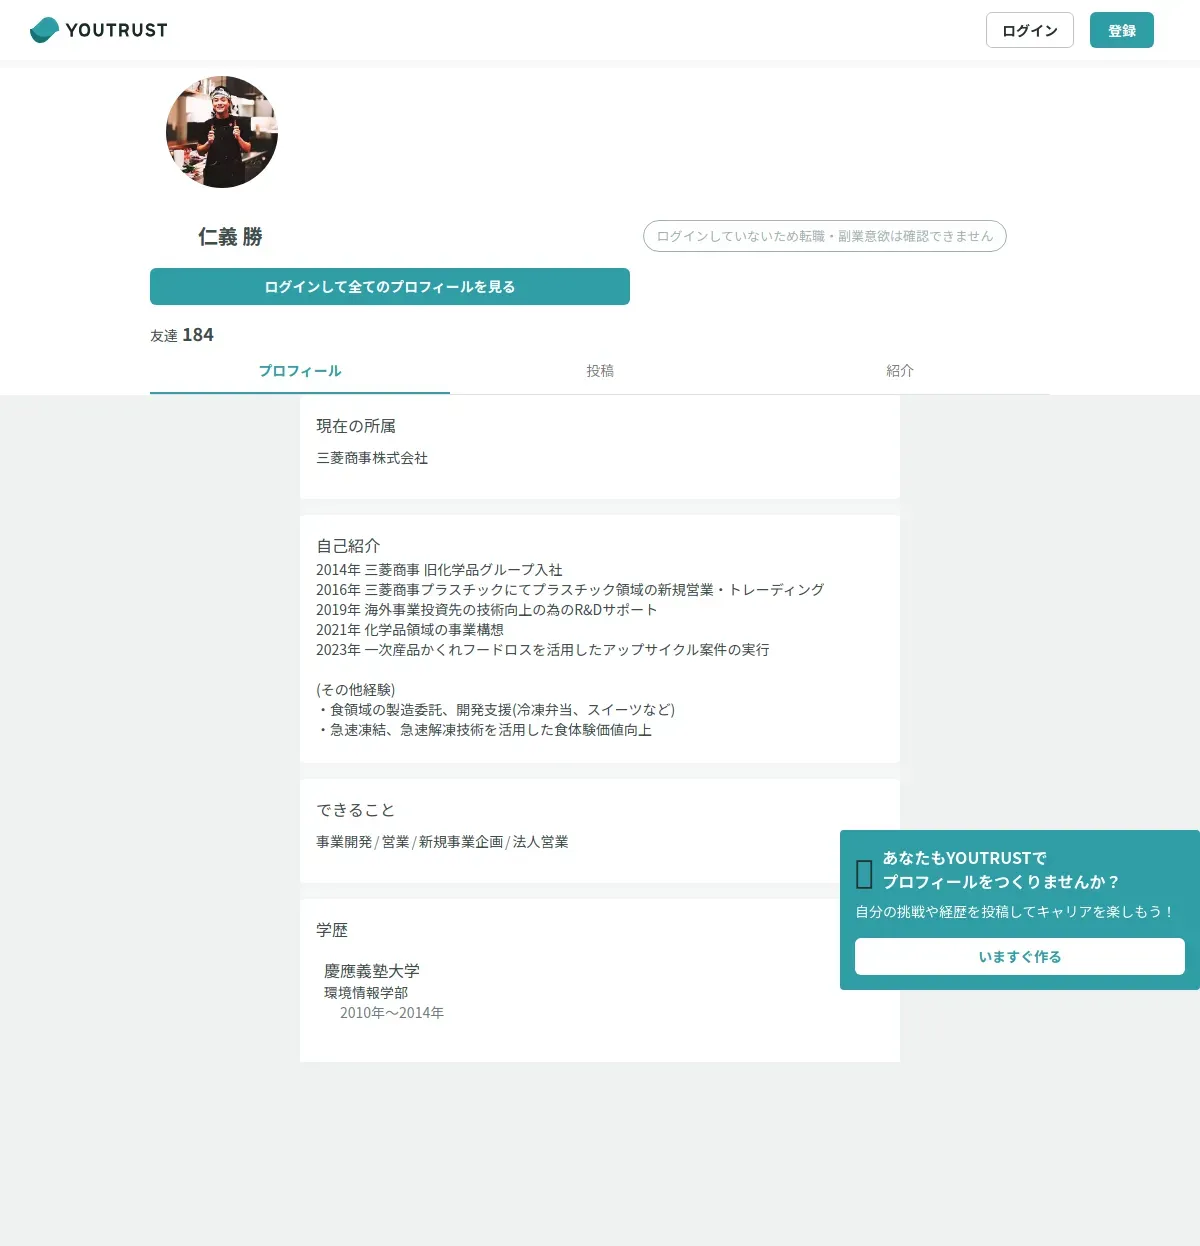Screen dimensions: 1200x1246
Task: Click the icon beside the promo heading
Action: (x=865, y=874)
